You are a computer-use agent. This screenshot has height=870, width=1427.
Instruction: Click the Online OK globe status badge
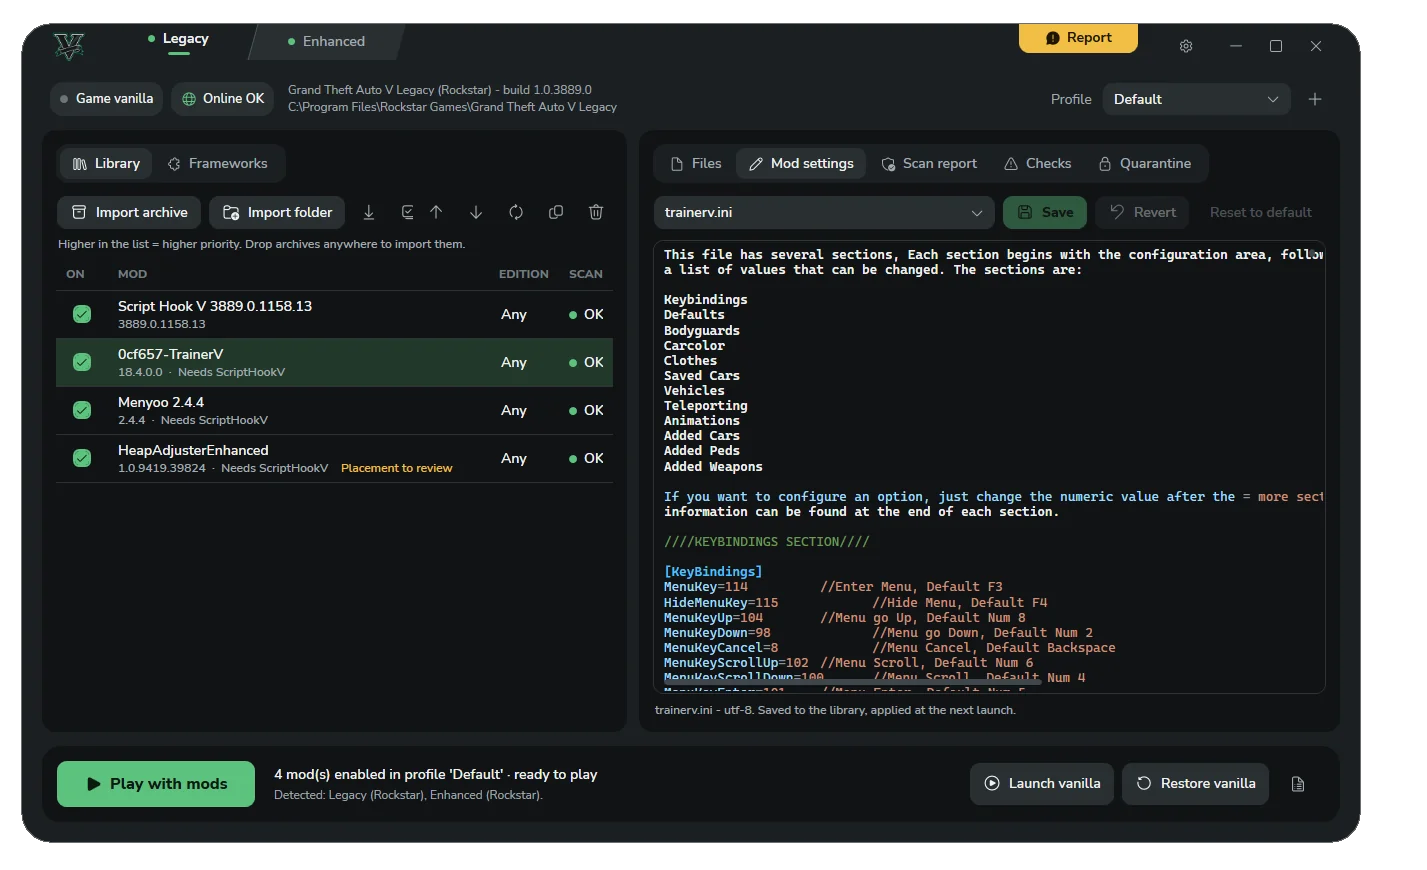pos(223,99)
